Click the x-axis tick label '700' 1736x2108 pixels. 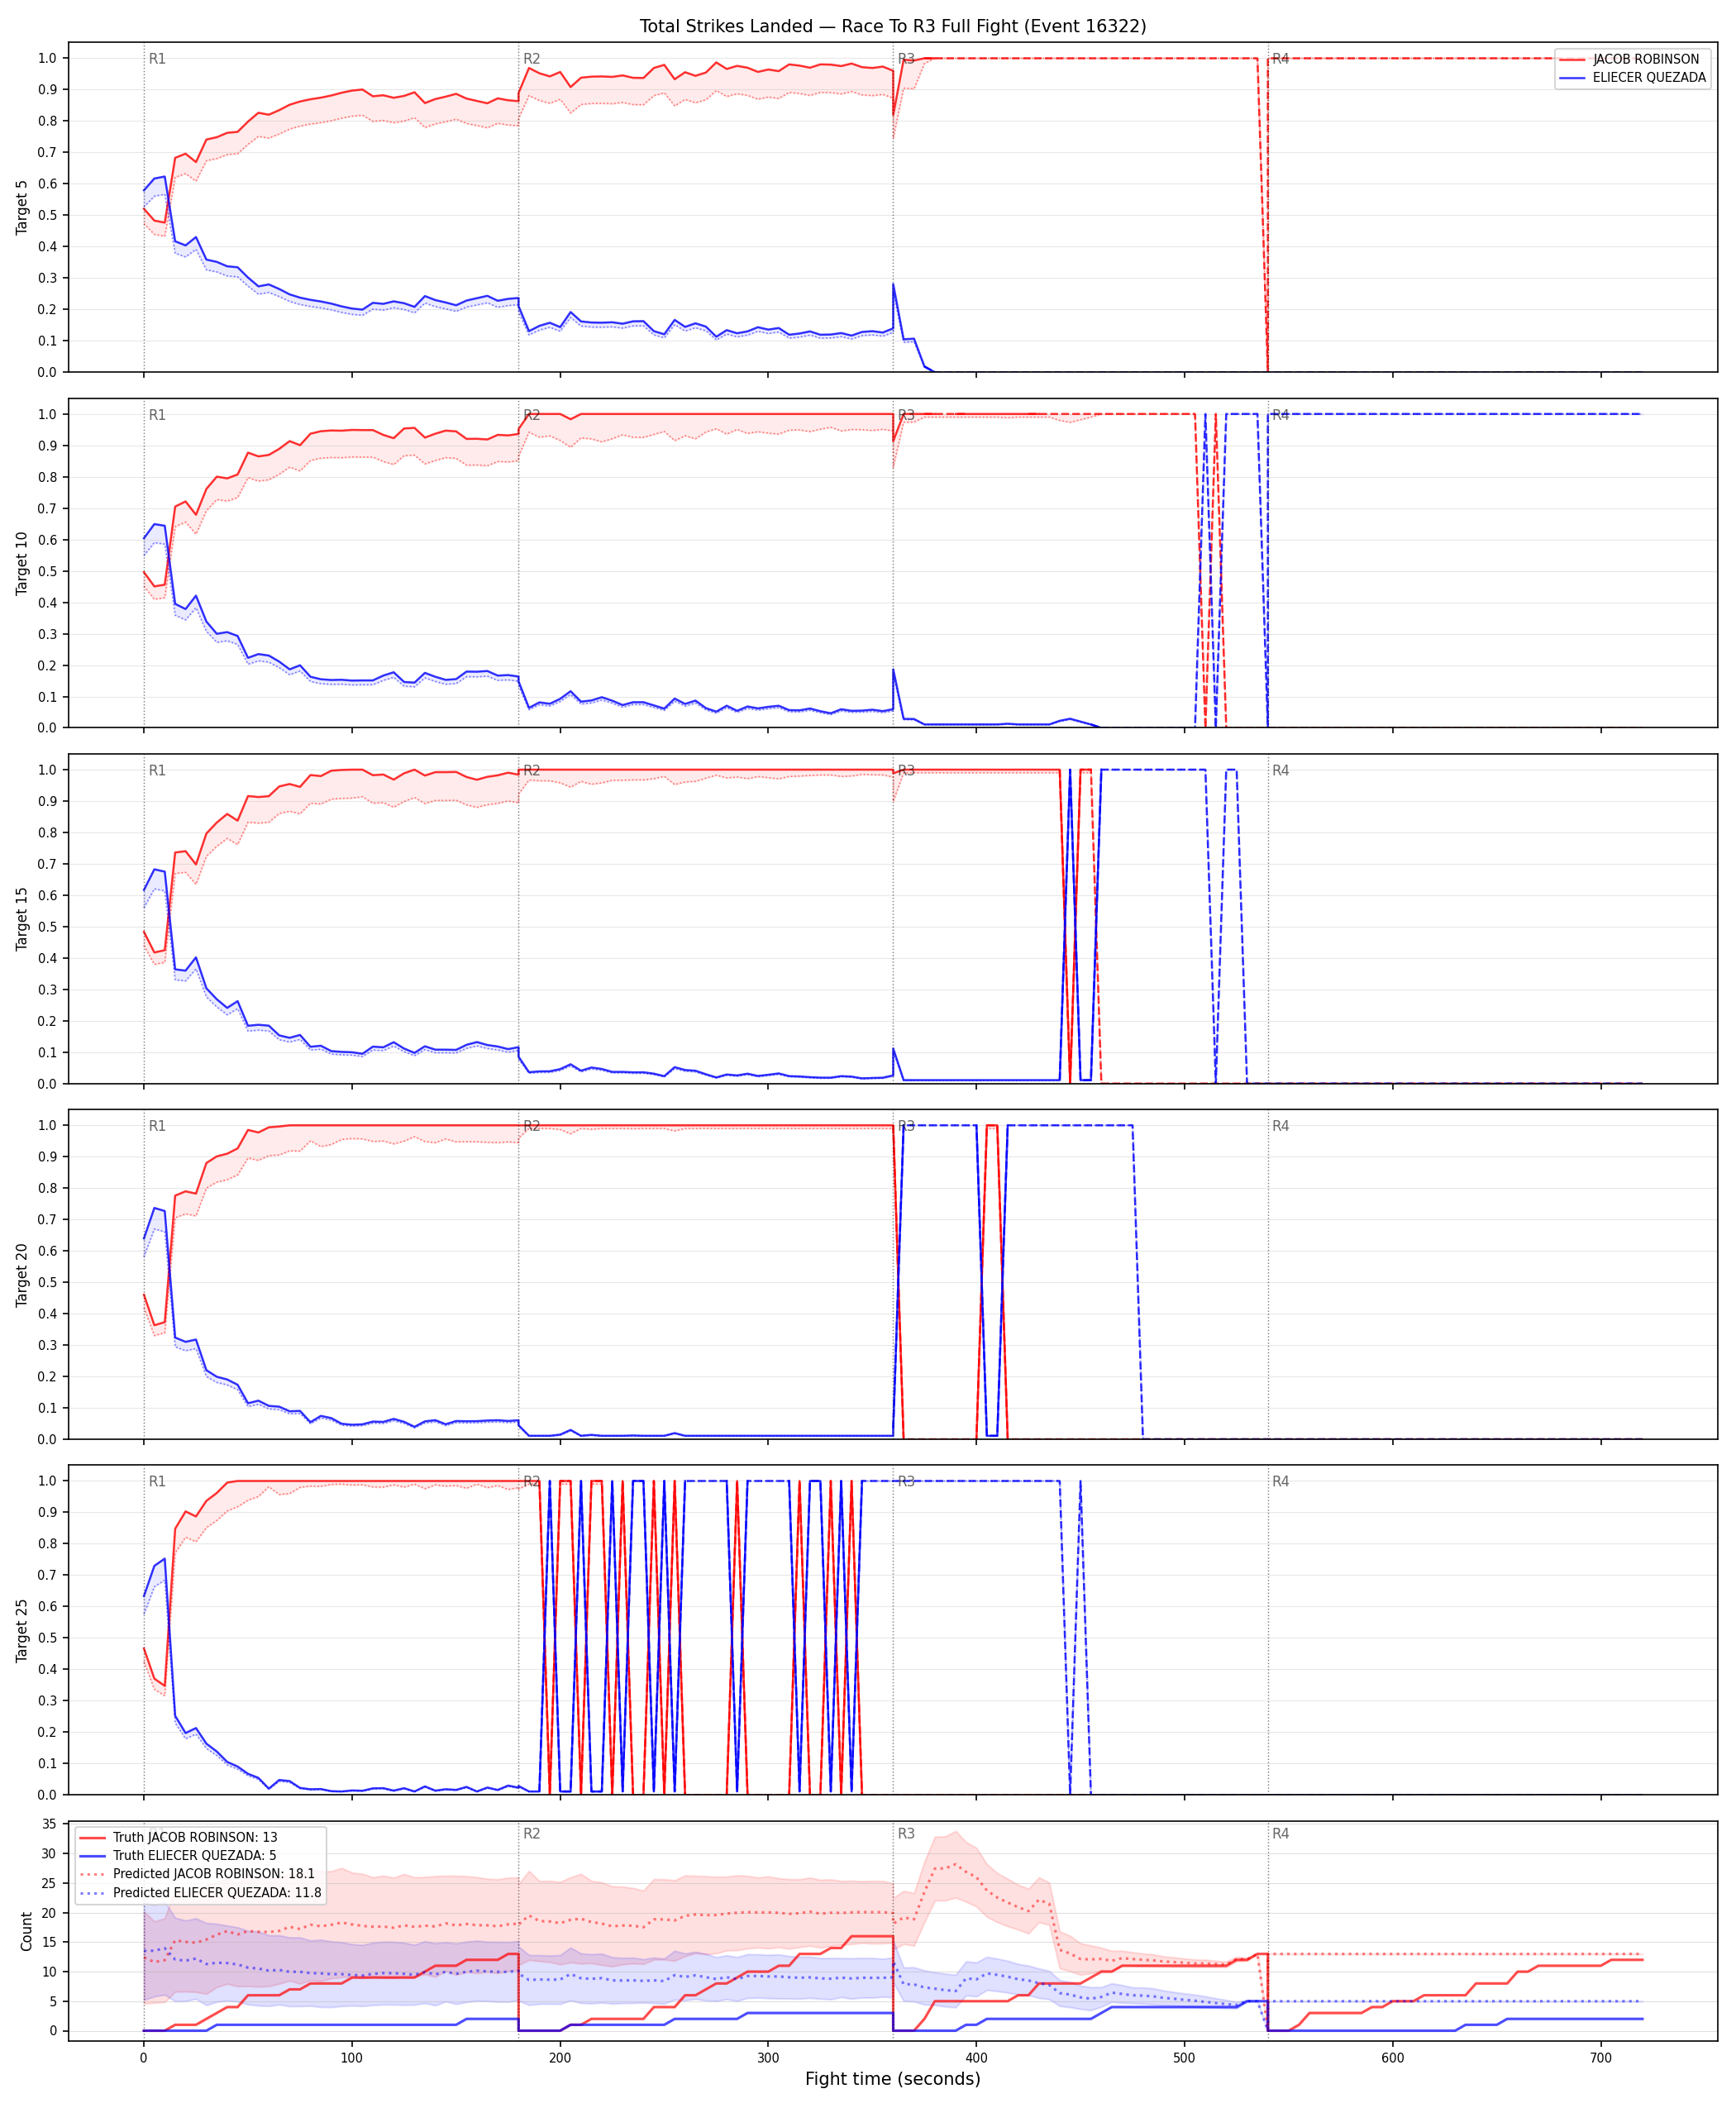(x=1601, y=2057)
